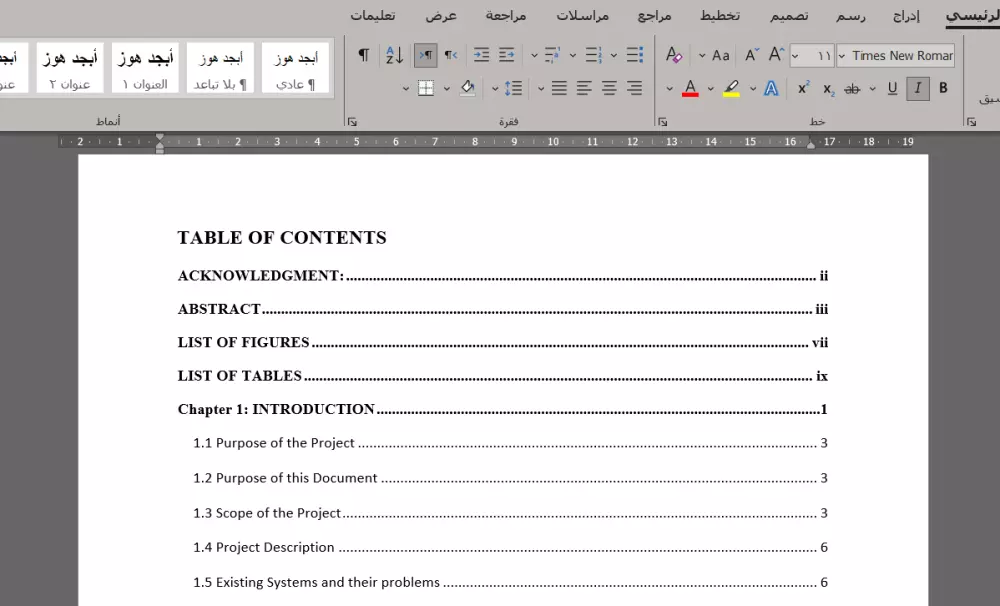Expand the Change Case arrow

[x=702, y=55]
